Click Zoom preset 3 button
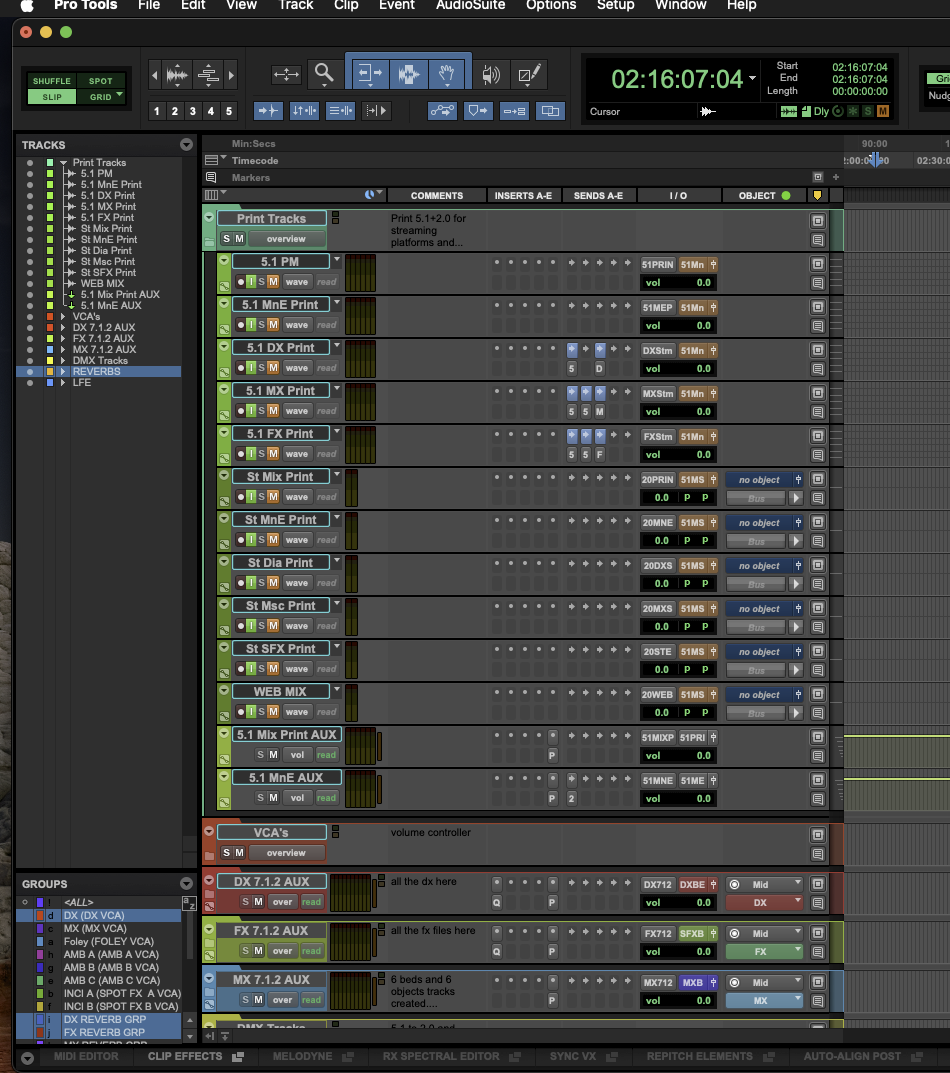Image resolution: width=950 pixels, height=1073 pixels. [193, 111]
